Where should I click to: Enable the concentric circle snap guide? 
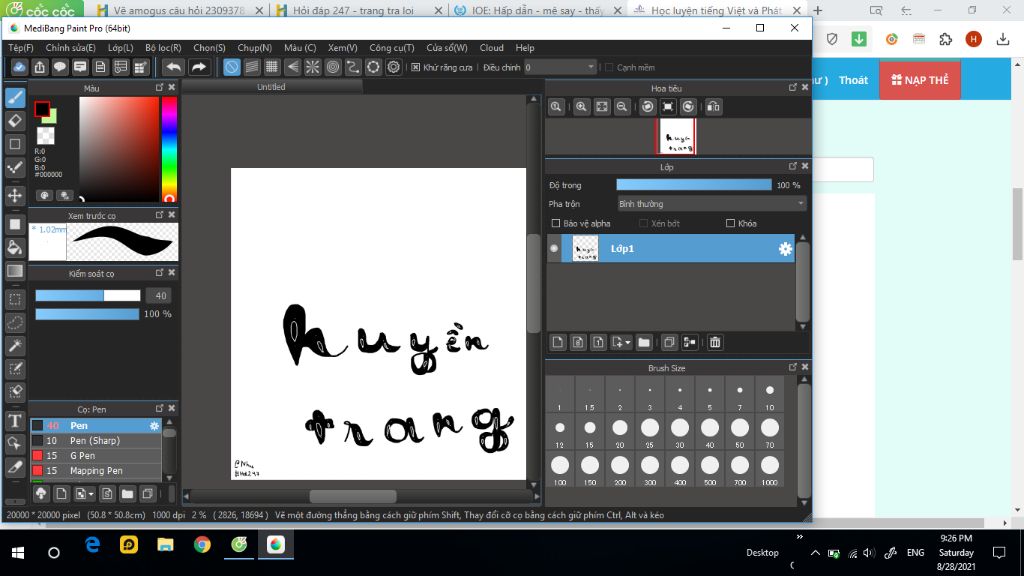click(333, 67)
